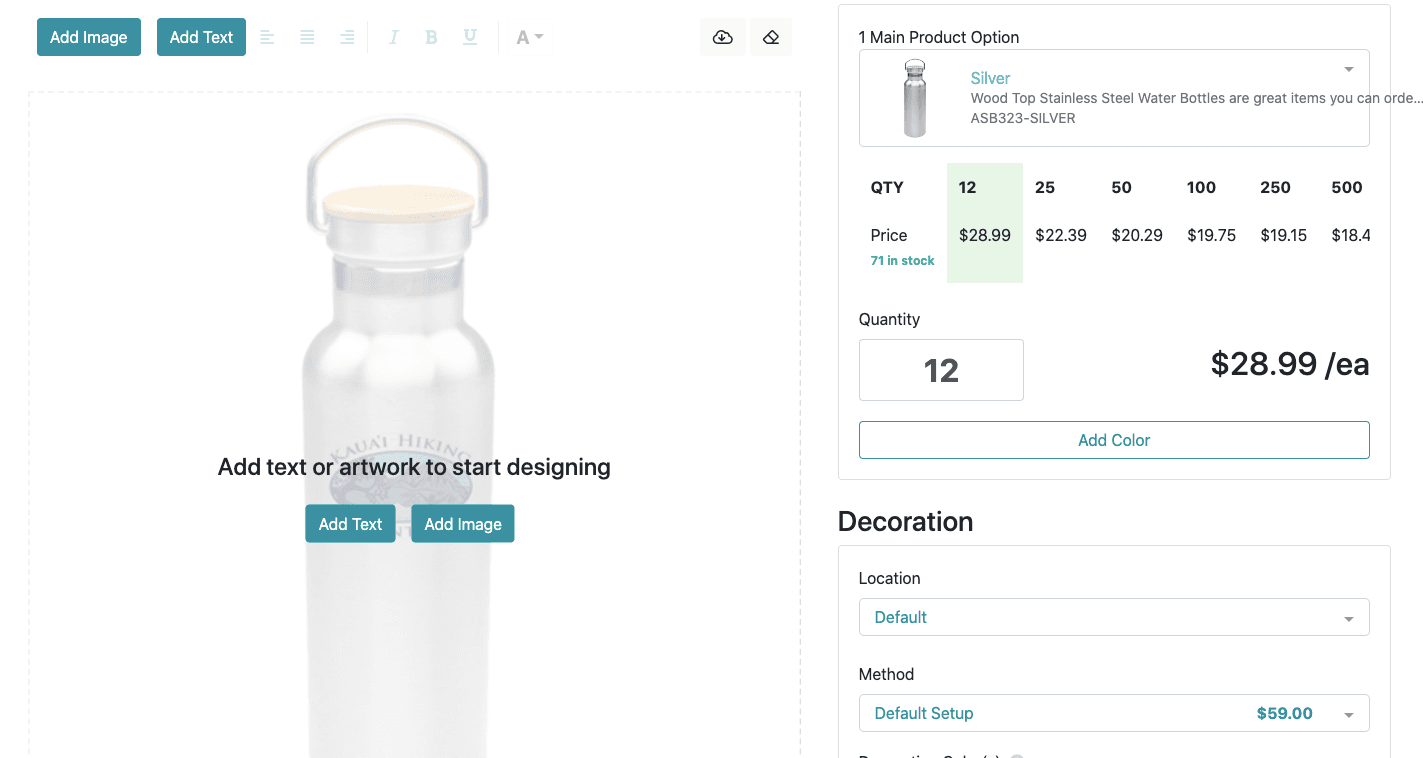Select the 25 quantity price tier
The width and height of the screenshot is (1423, 758).
(1061, 222)
